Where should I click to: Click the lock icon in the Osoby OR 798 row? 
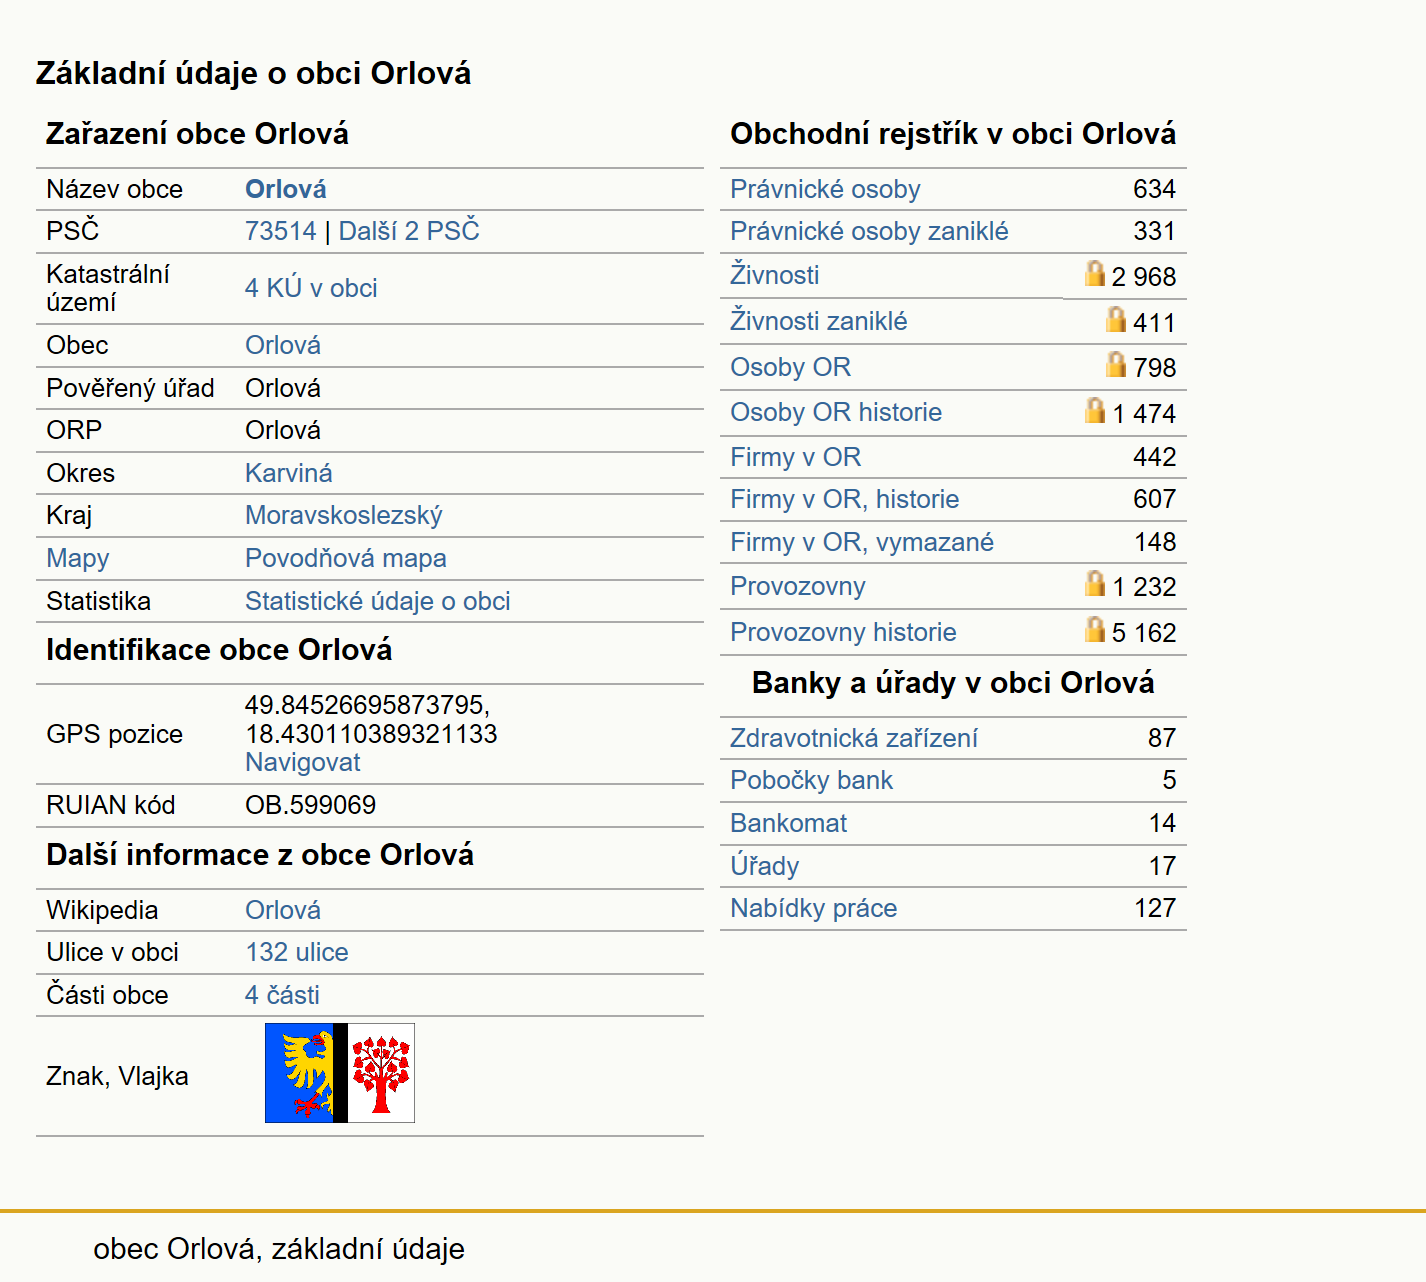[x=1116, y=364]
